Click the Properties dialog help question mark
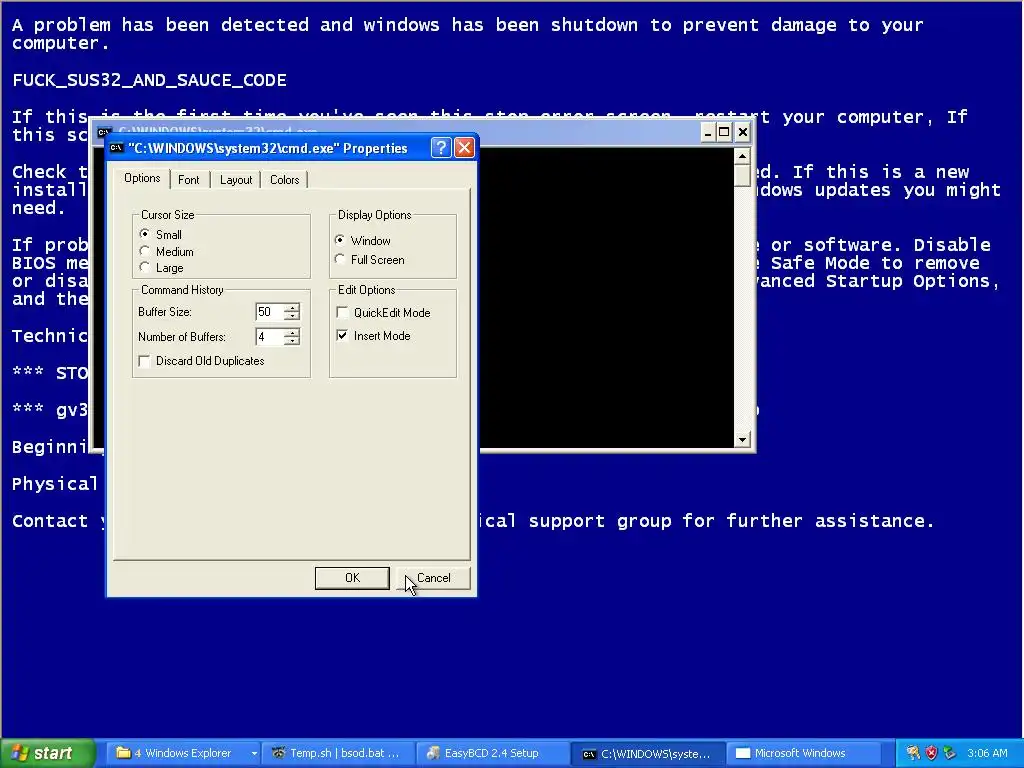1024x768 pixels. [x=441, y=148]
